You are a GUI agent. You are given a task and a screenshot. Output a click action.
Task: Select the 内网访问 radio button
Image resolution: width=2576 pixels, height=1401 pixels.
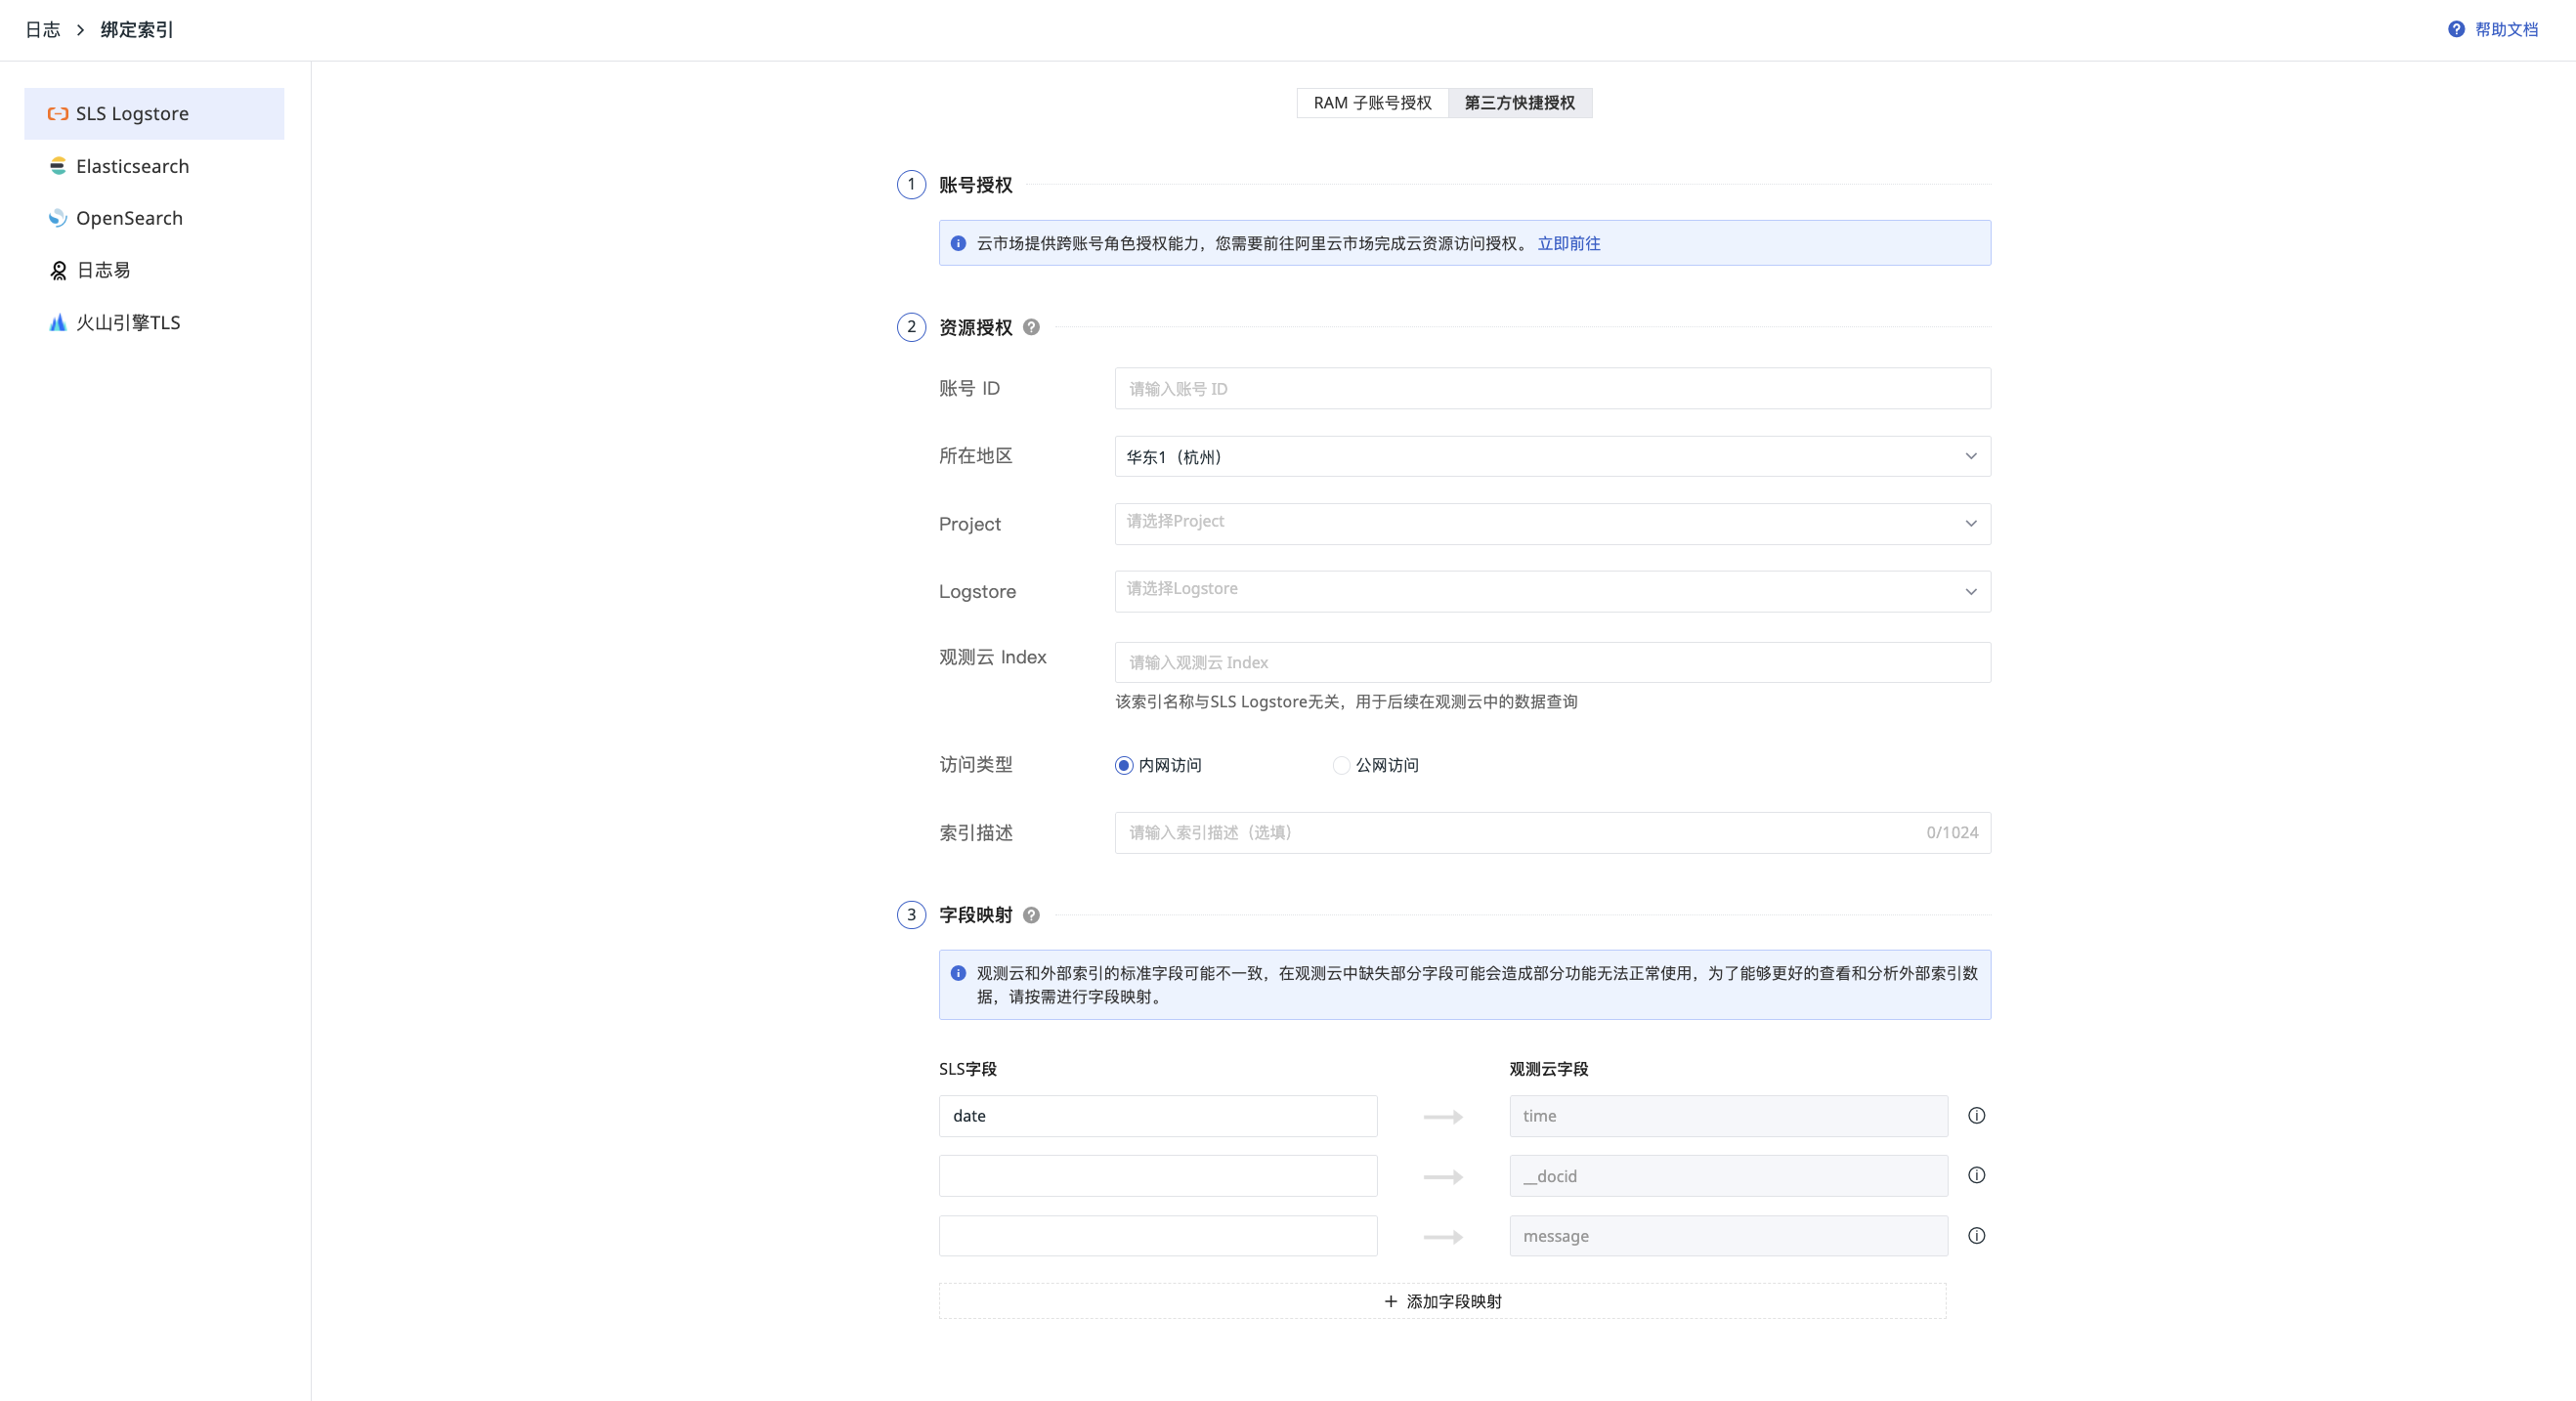tap(1124, 765)
